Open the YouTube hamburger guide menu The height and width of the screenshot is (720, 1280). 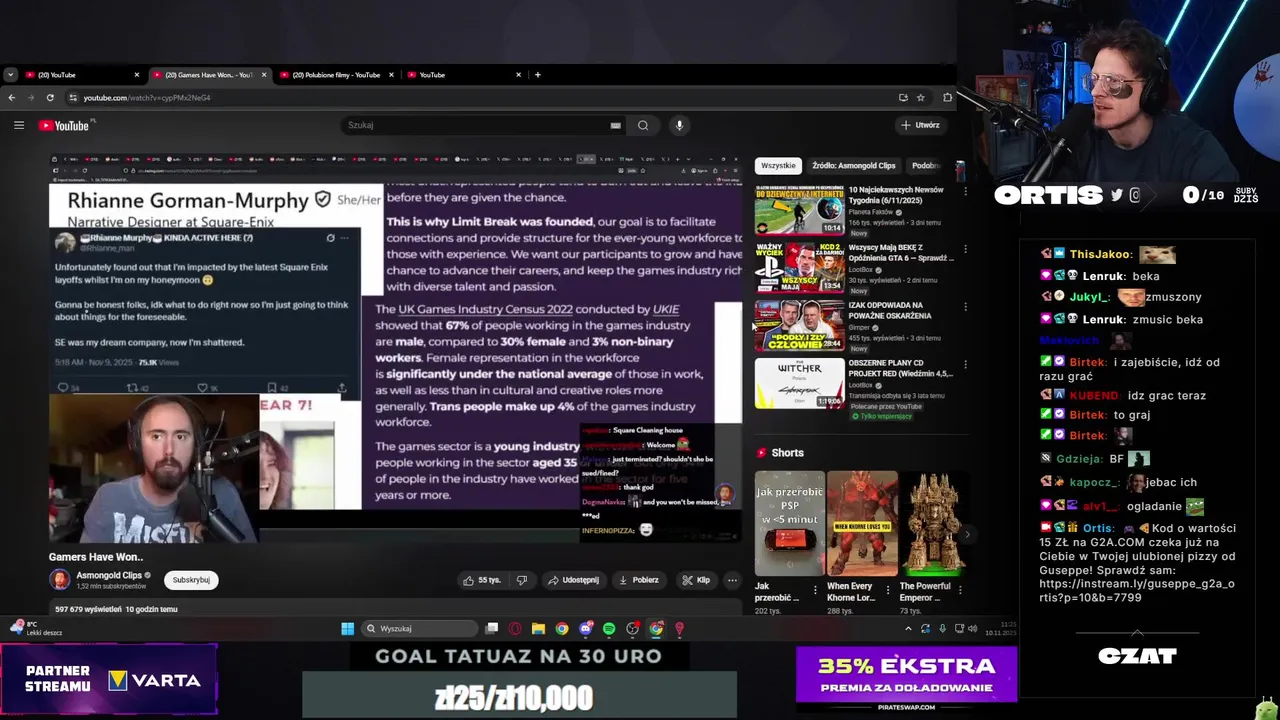click(19, 125)
